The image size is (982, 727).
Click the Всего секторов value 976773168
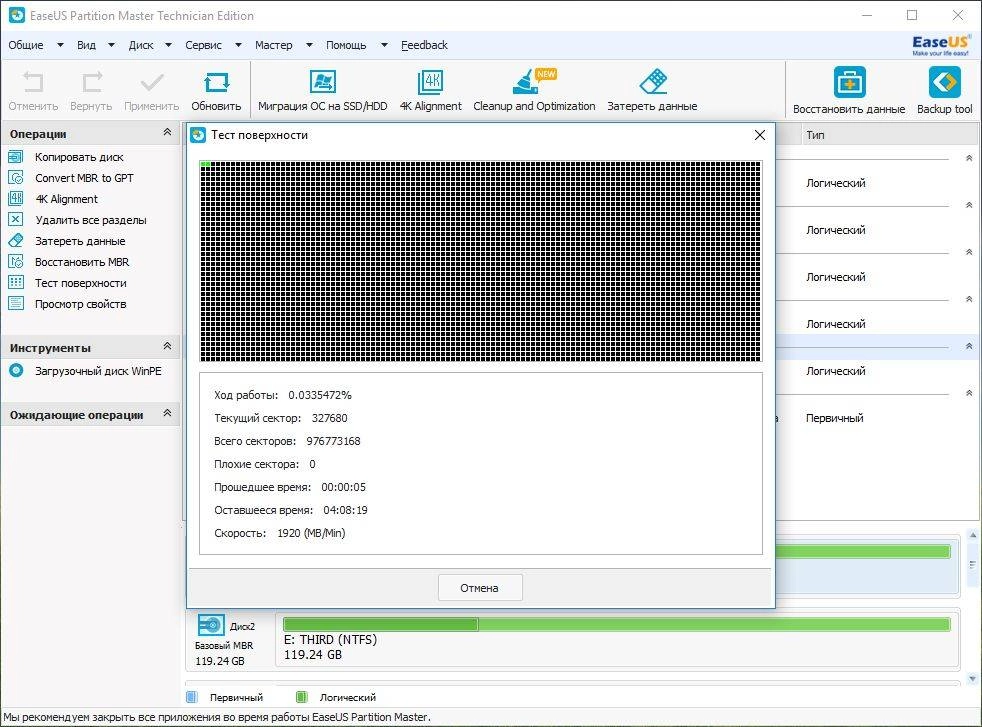[x=333, y=441]
